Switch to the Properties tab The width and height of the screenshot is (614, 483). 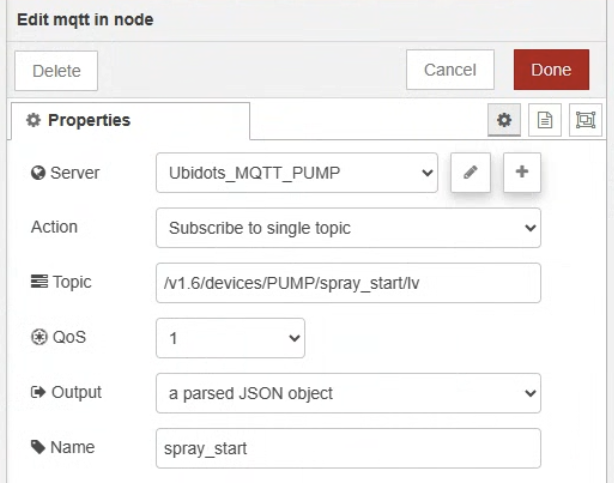point(79,120)
